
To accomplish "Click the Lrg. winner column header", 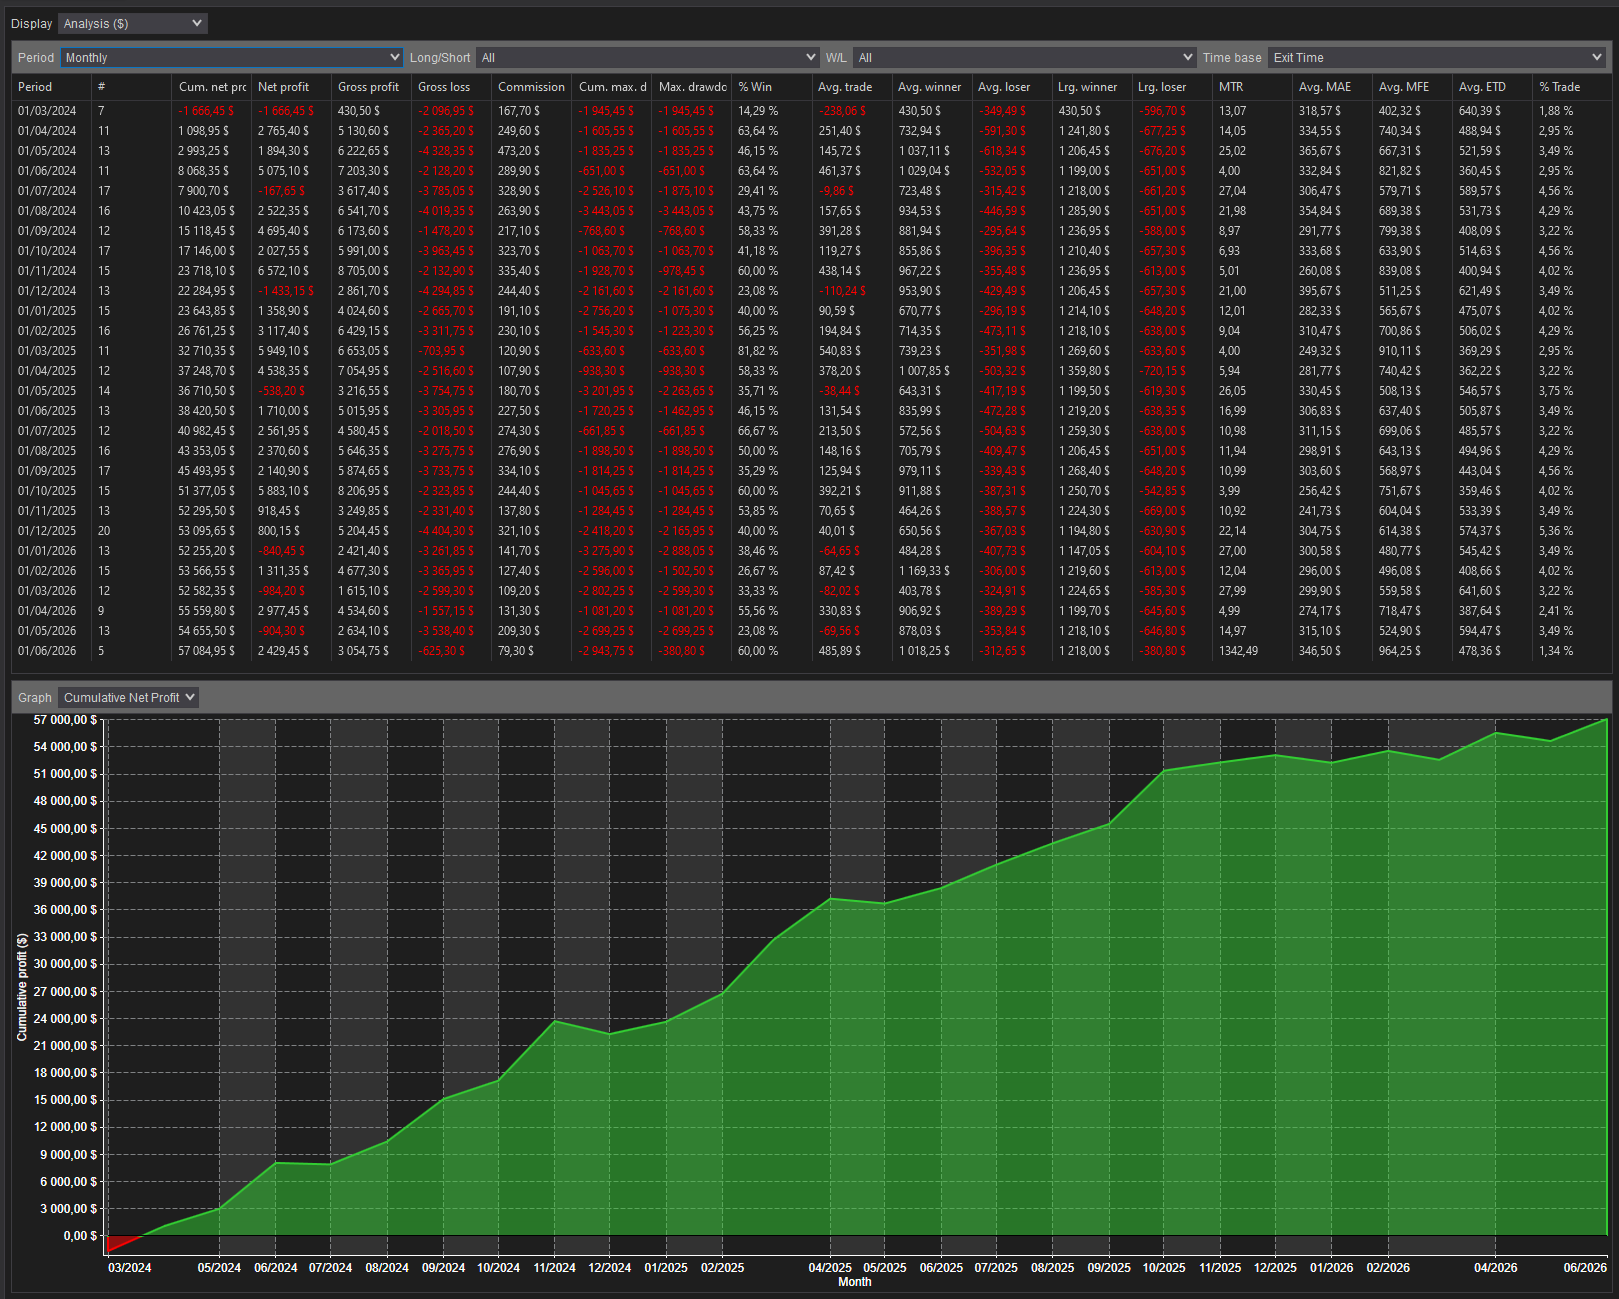I will tap(1091, 87).
